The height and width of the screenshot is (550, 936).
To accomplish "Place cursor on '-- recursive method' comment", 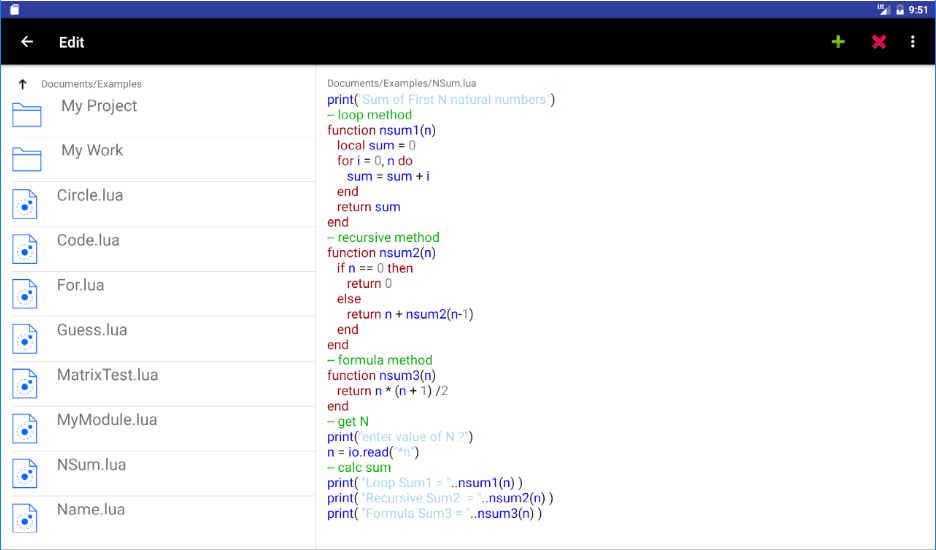I will point(383,238).
